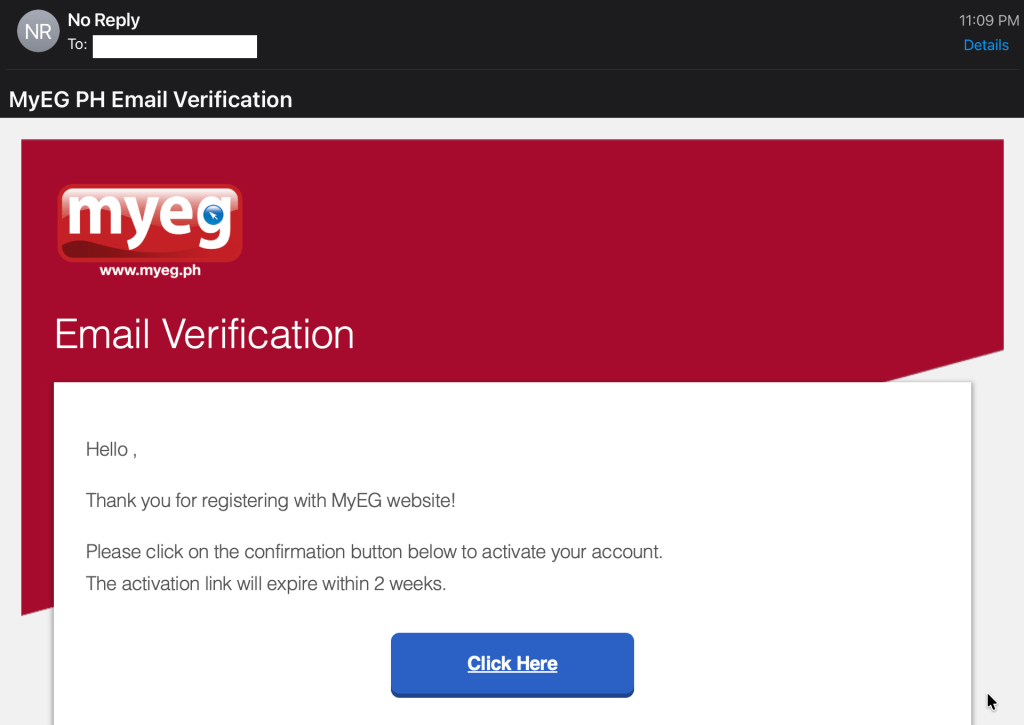Click the blue cursor icon inside the logo
The width and height of the screenshot is (1024, 725).
(212, 215)
